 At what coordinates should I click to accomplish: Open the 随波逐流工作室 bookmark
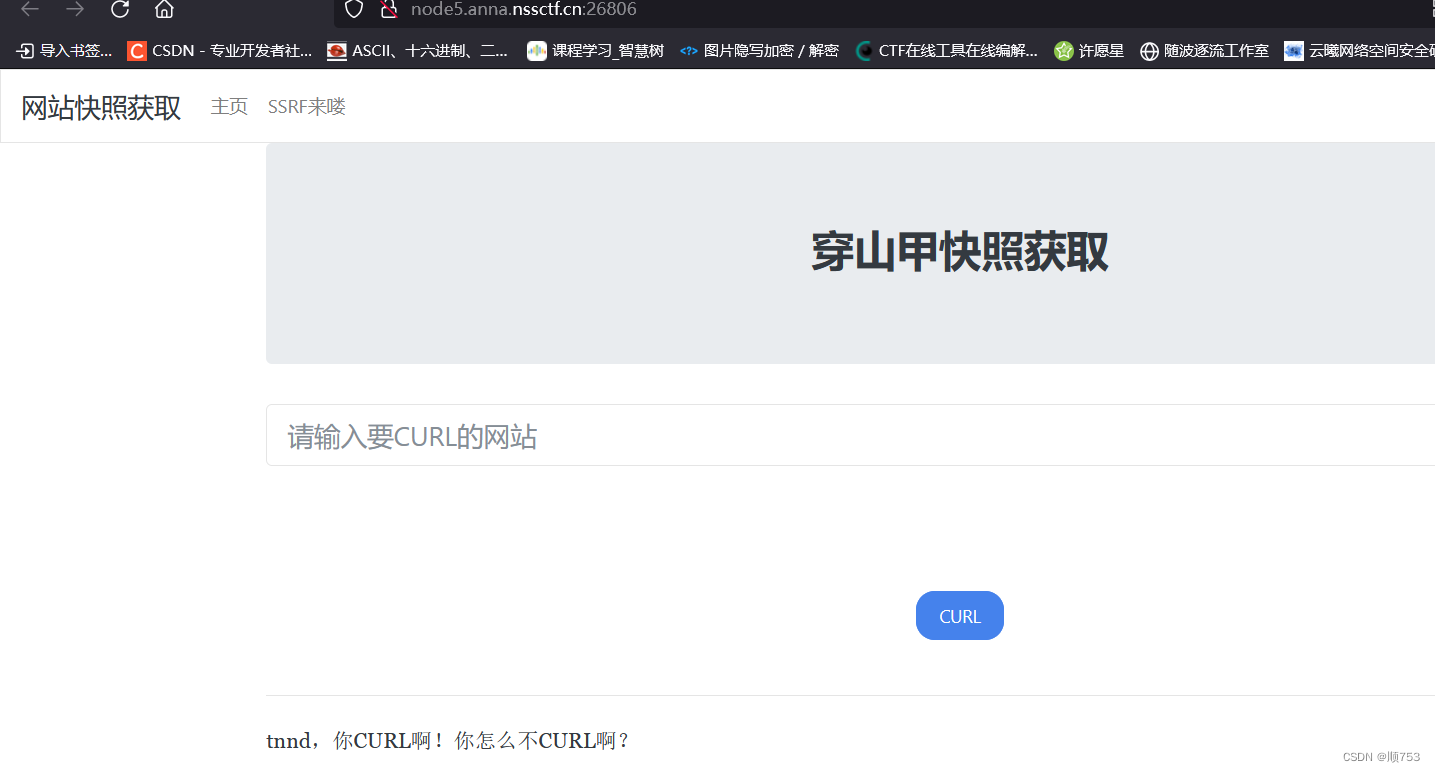pos(1204,51)
